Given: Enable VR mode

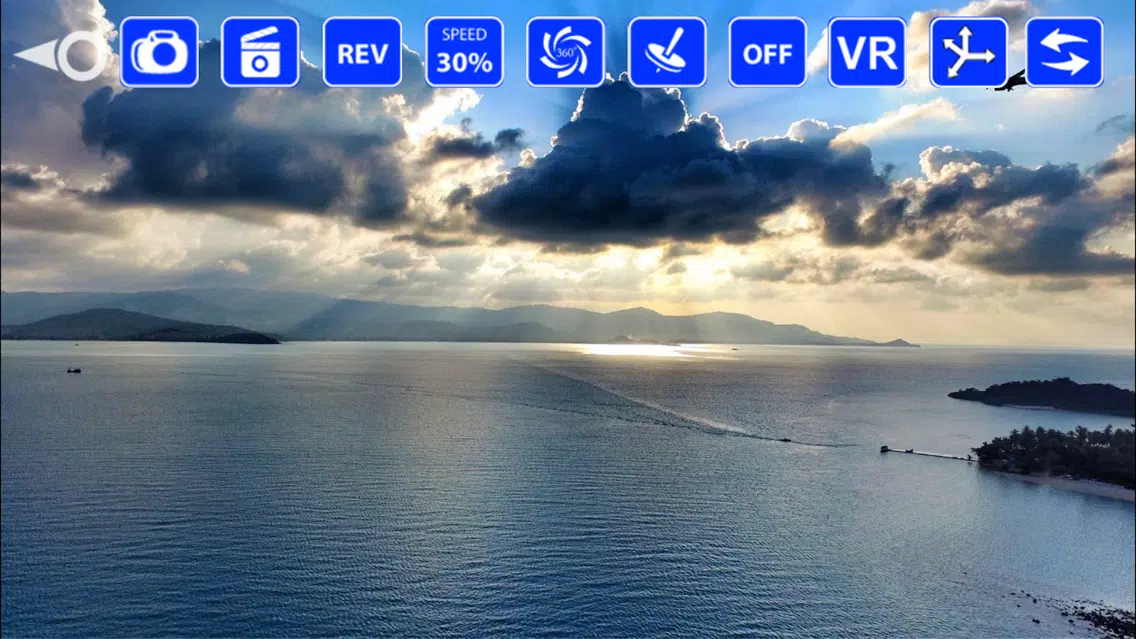Looking at the screenshot, I should click(x=867, y=52).
